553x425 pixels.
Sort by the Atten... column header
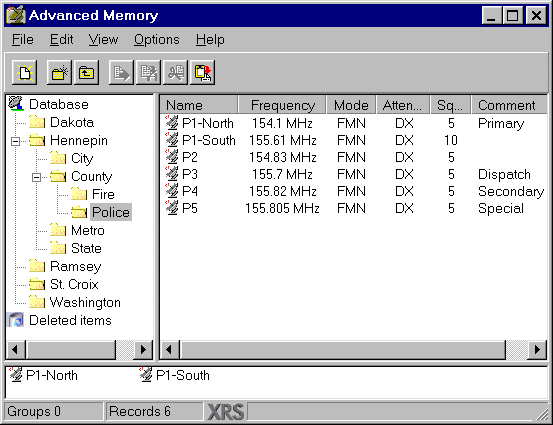point(403,105)
